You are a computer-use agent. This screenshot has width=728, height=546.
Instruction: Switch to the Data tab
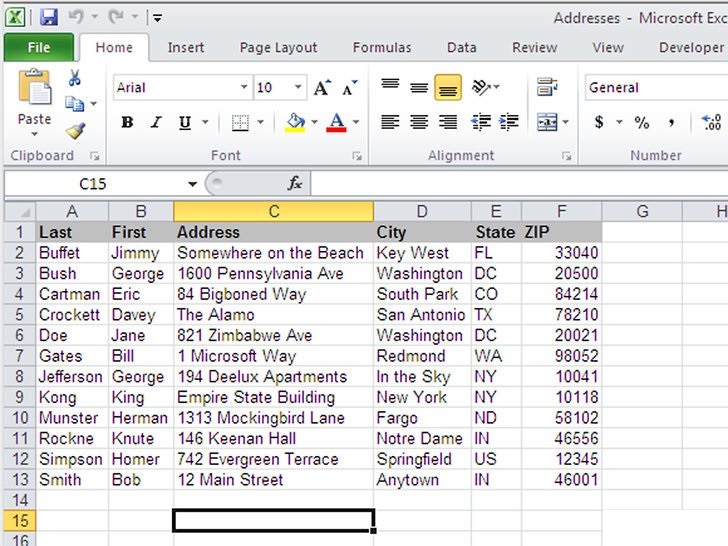tap(462, 47)
